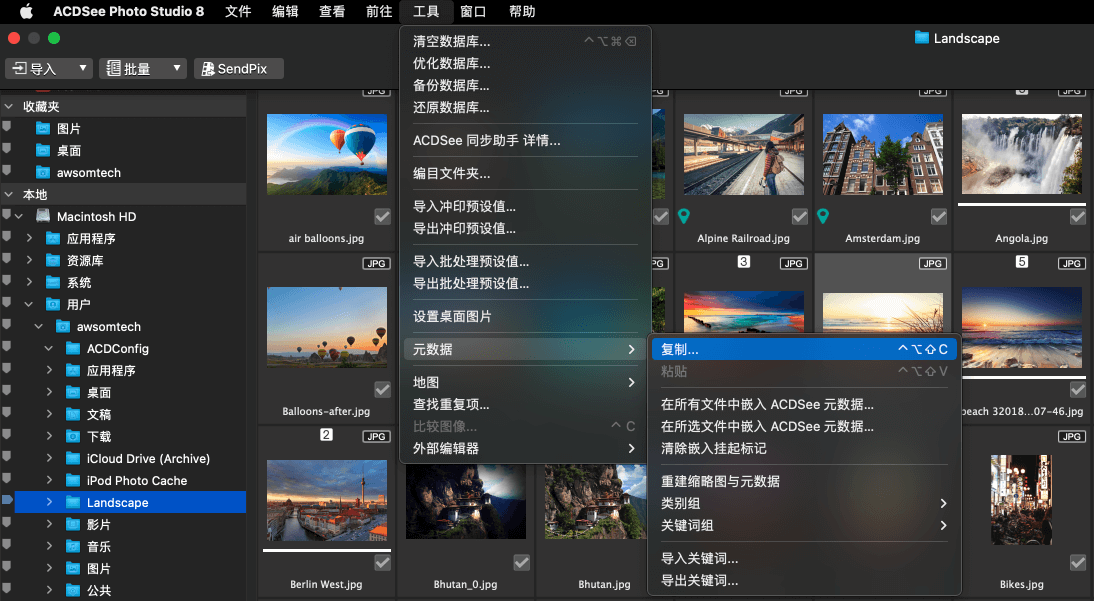Click the Landscape folder icon in title bar
Viewport: 1094px width, 601px height.
coord(922,38)
